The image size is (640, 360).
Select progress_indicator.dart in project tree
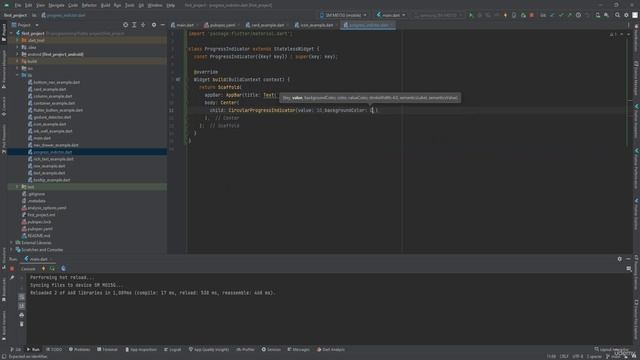click(x=53, y=152)
